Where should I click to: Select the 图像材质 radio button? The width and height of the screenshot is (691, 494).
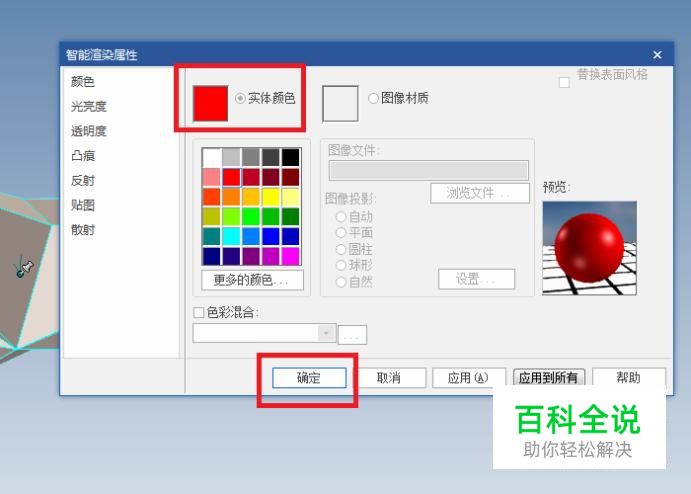point(373,98)
